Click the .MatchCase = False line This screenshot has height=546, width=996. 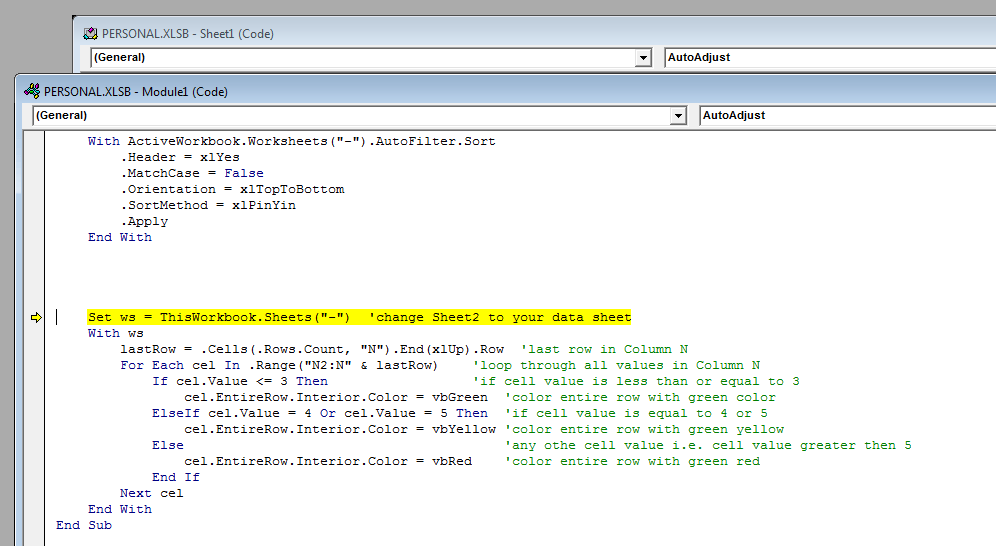pyautogui.click(x=192, y=173)
